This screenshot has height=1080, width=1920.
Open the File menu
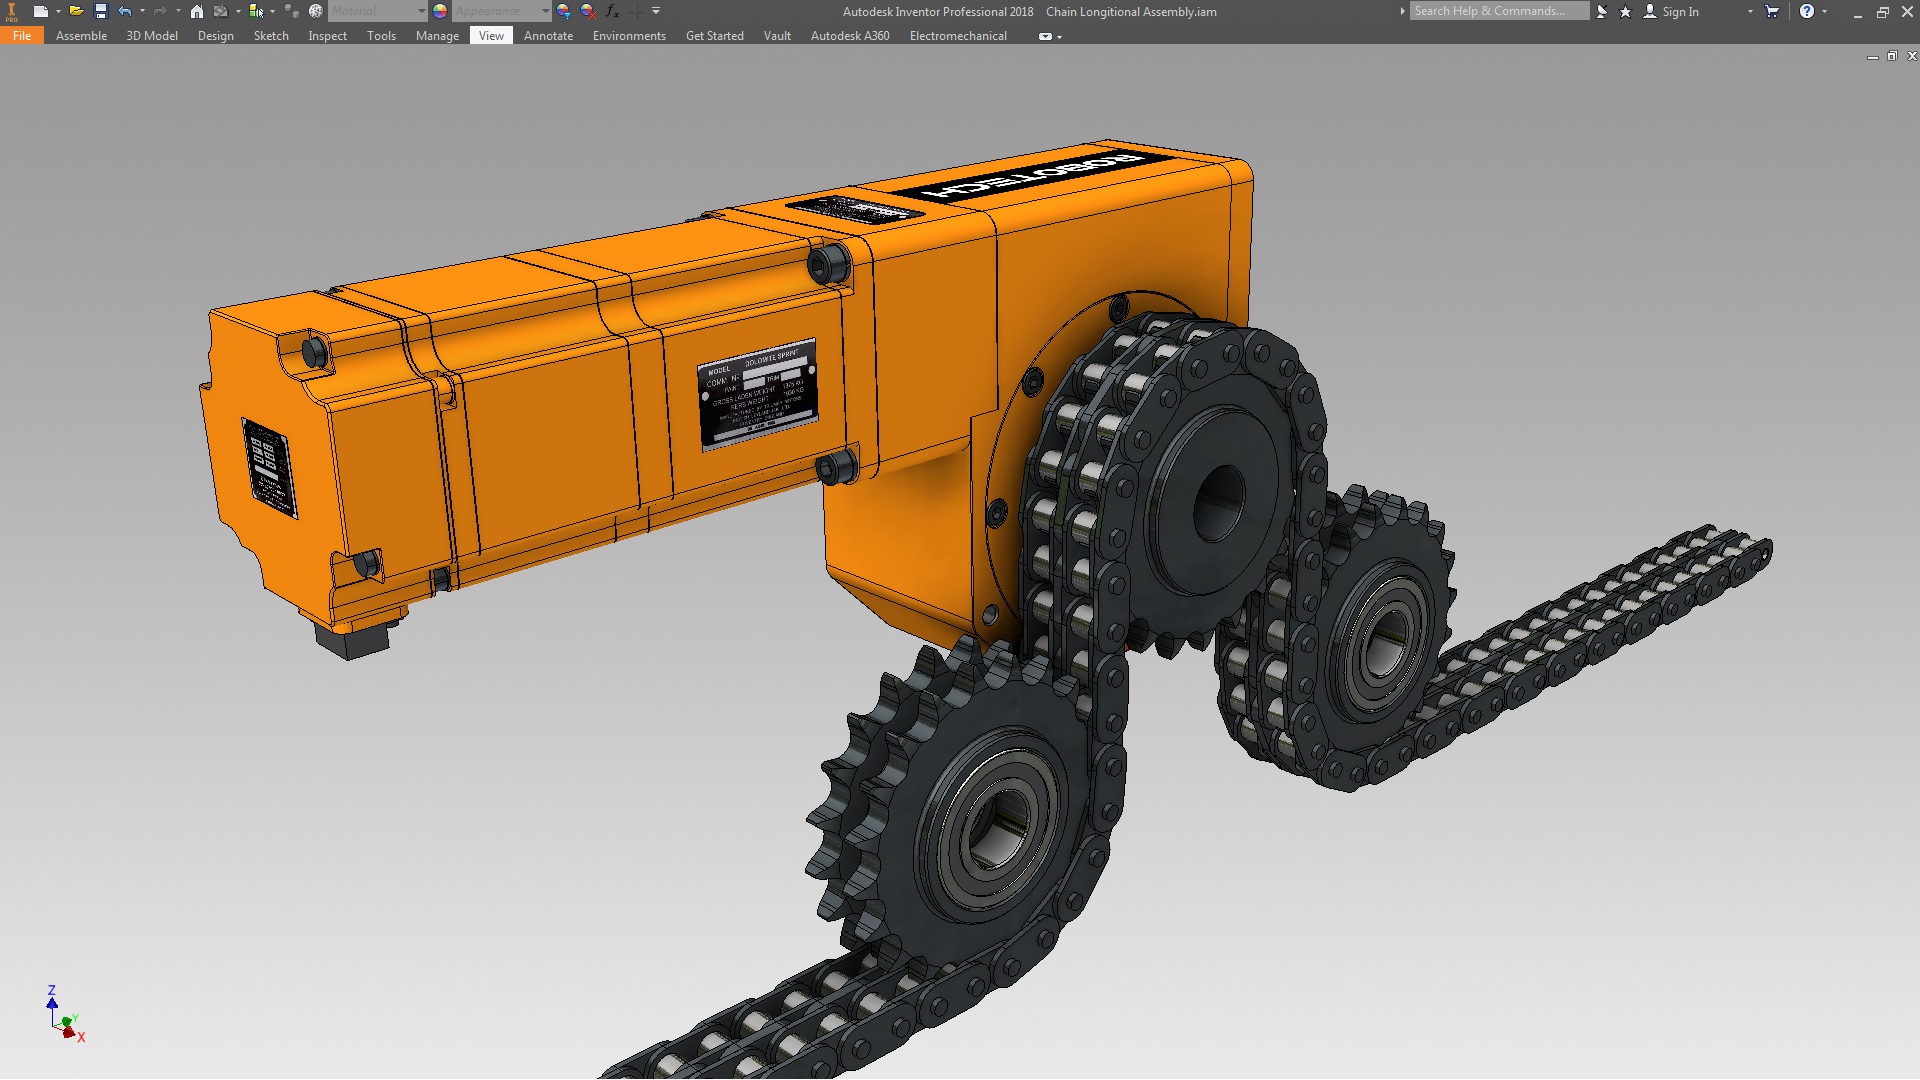[22, 36]
